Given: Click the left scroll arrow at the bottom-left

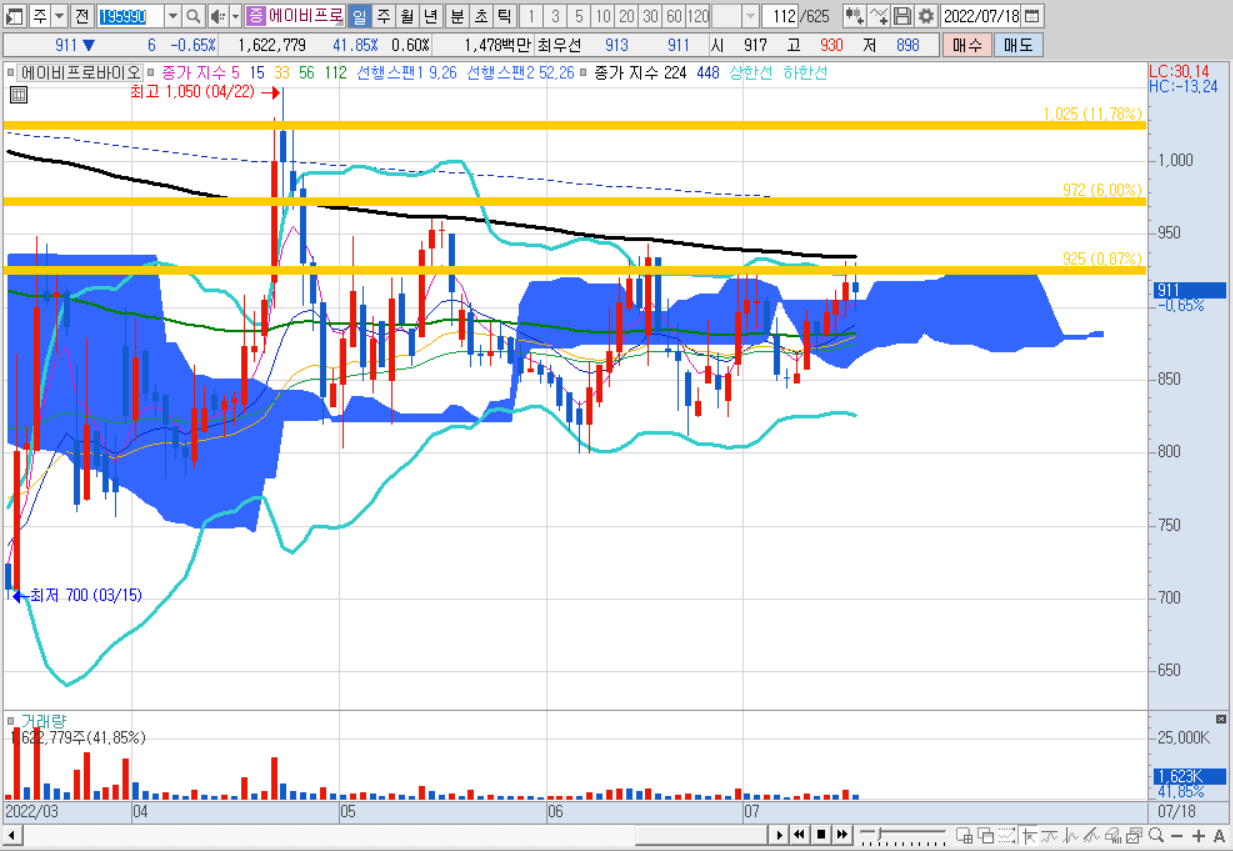Looking at the screenshot, I should 12,835.
